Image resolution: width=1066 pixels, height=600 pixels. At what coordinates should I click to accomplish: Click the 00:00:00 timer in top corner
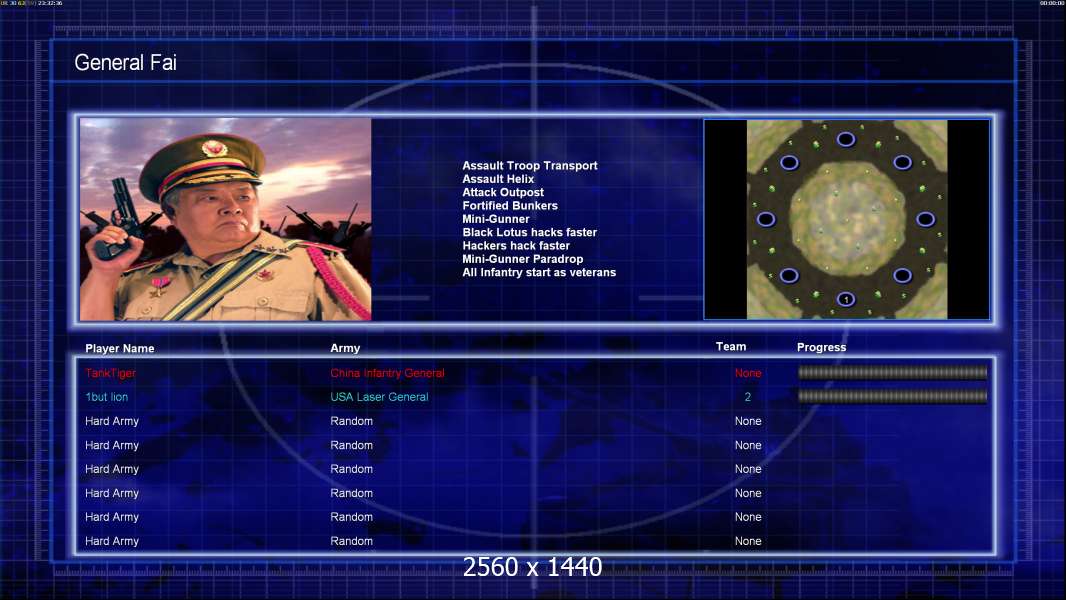click(x=1051, y=3)
